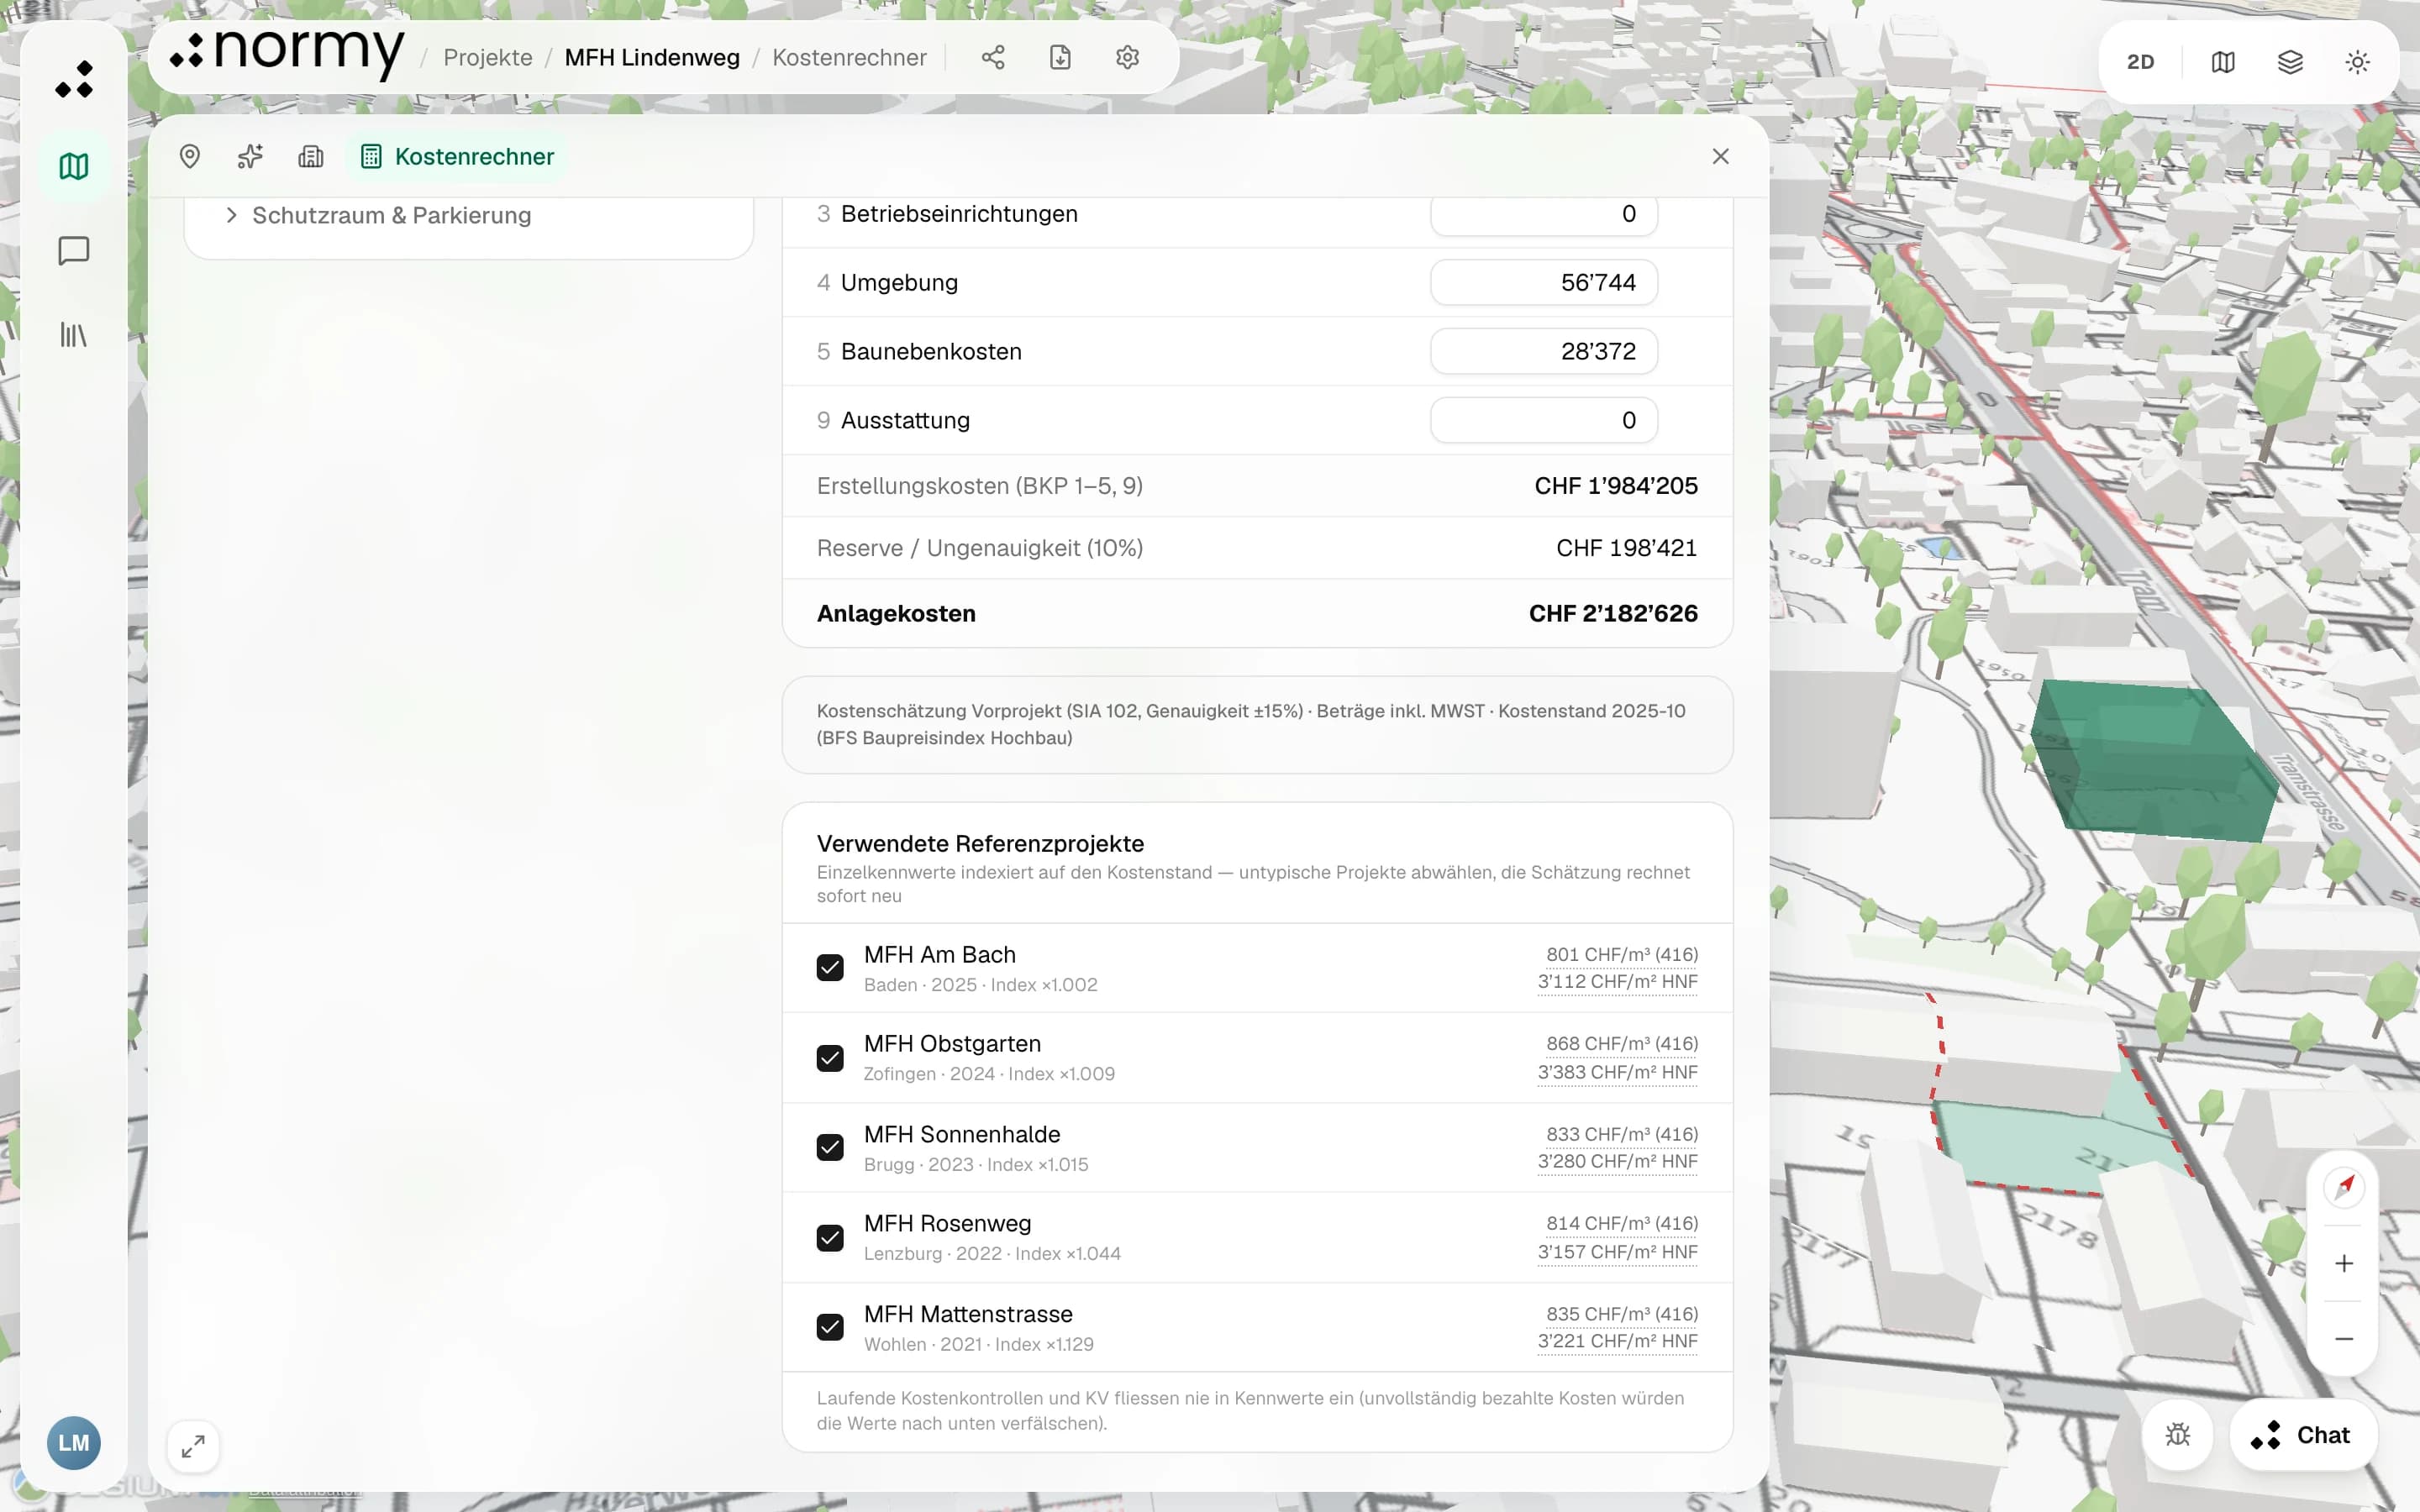Screen dimensions: 2420x1512
Task: Uncheck MFH Am Bach reference project
Action: (x=830, y=968)
